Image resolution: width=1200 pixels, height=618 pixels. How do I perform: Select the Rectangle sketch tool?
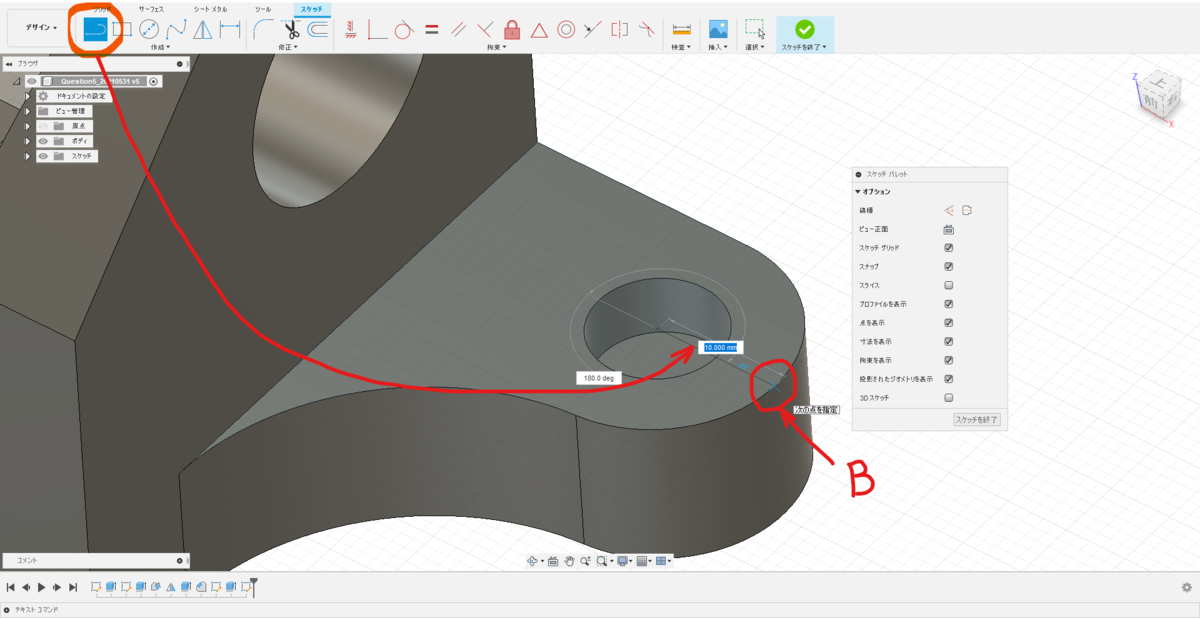[x=122, y=29]
